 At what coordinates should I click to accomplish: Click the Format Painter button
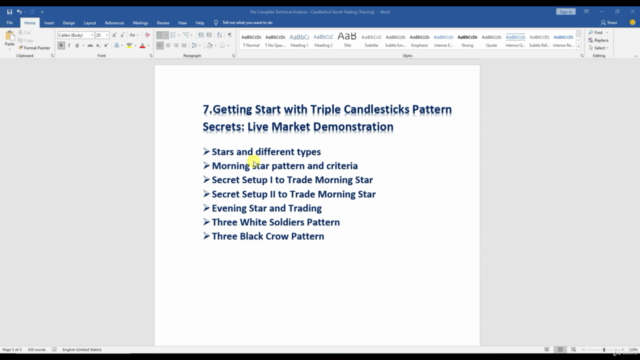point(34,48)
